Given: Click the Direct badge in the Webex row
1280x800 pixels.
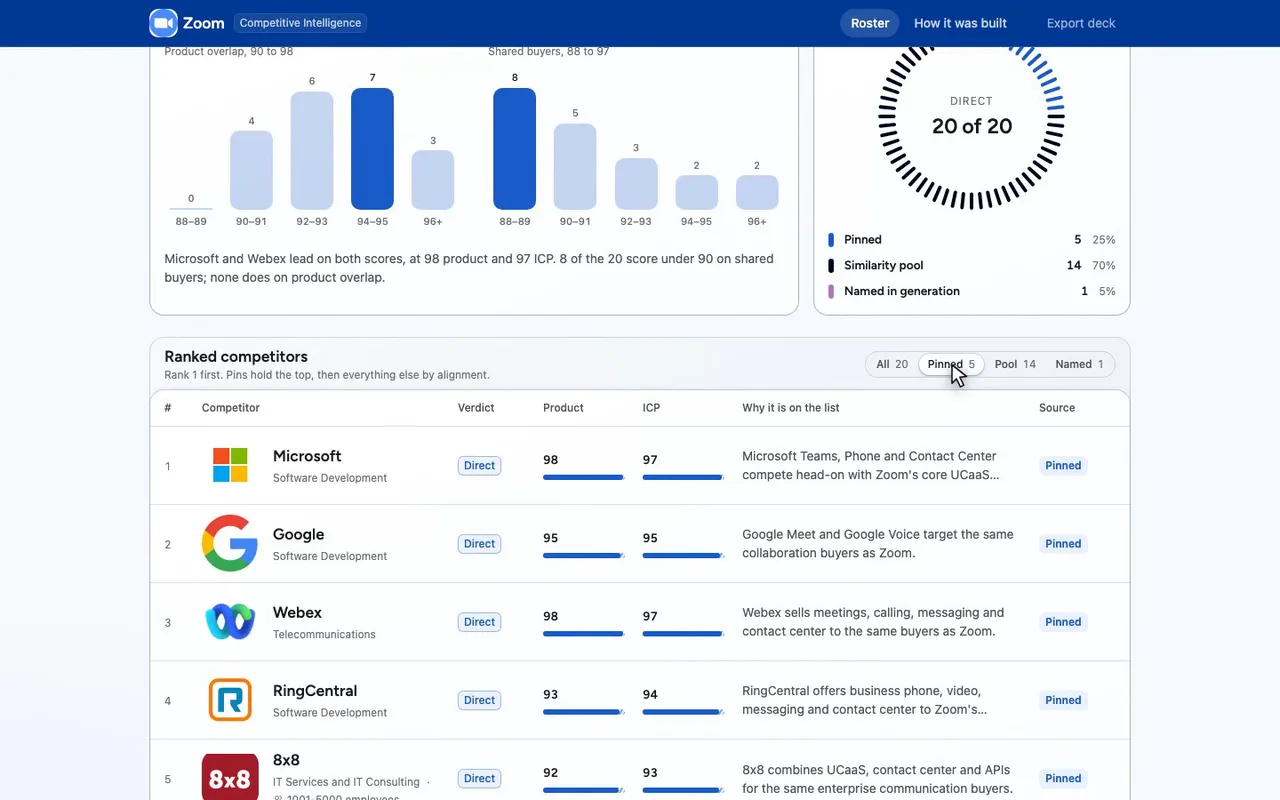Looking at the screenshot, I should point(479,622).
